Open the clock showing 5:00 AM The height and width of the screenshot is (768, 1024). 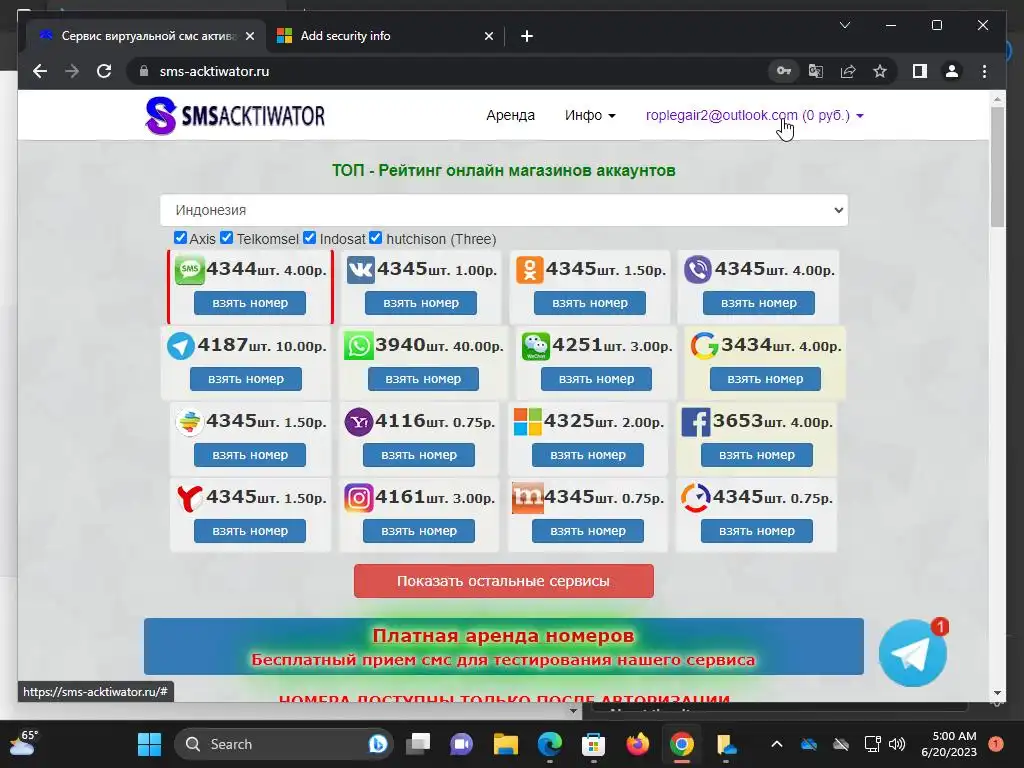[949, 744]
